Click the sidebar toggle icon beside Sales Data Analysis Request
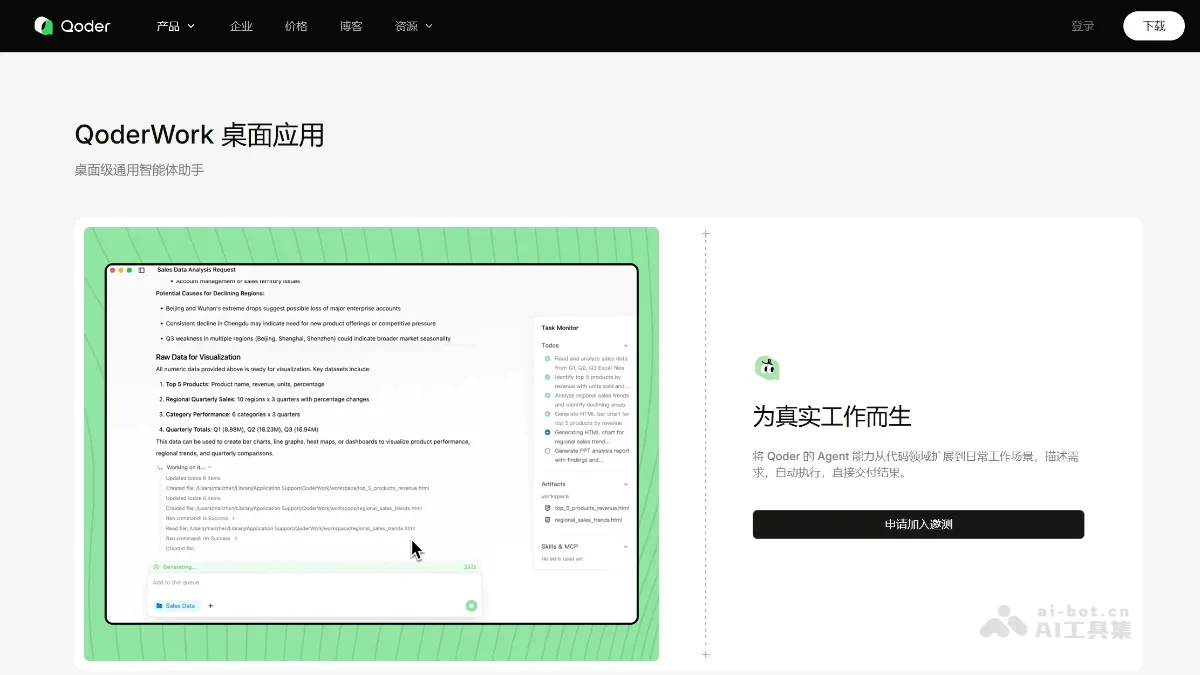This screenshot has width=1200, height=675. 139,270
